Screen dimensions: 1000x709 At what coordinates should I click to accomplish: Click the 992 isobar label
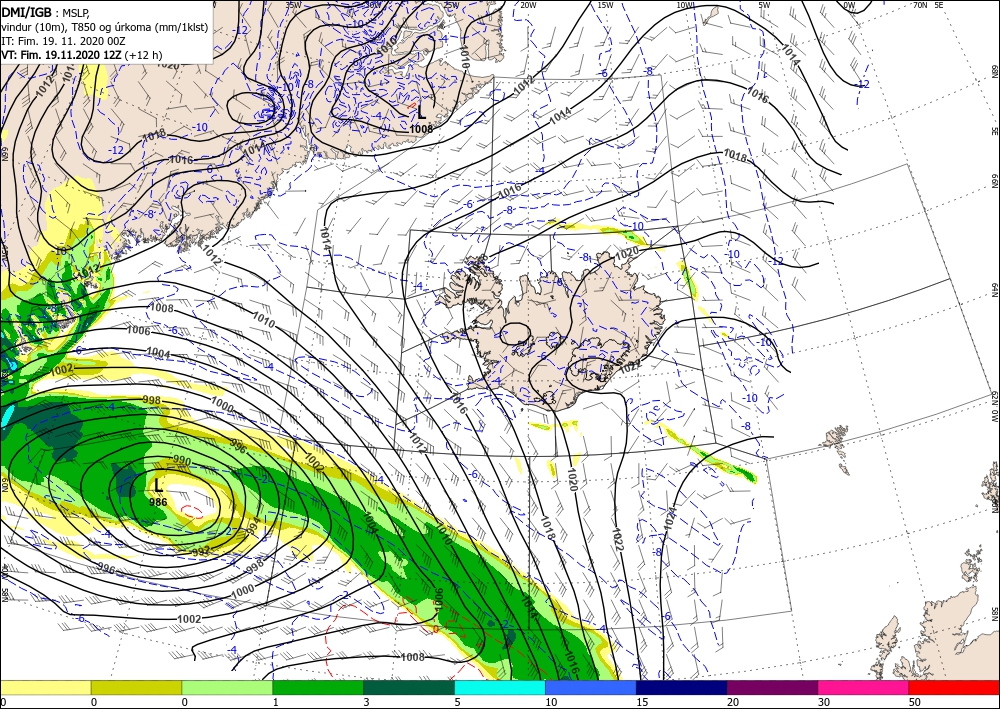coord(201,552)
